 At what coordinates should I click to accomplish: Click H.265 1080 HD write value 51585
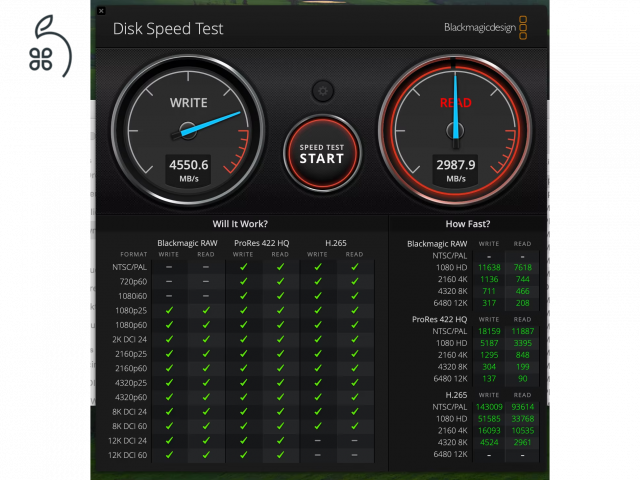489,418
